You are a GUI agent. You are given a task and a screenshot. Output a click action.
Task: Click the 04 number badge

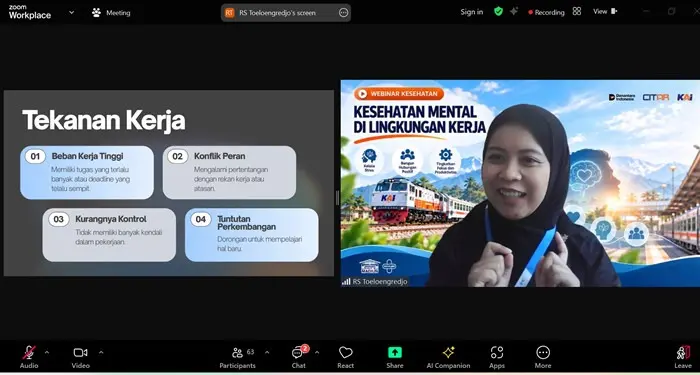click(200, 219)
